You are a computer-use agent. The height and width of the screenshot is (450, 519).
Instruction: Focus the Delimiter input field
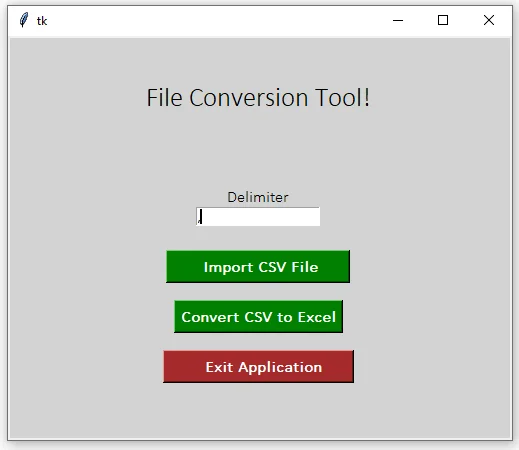point(258,217)
